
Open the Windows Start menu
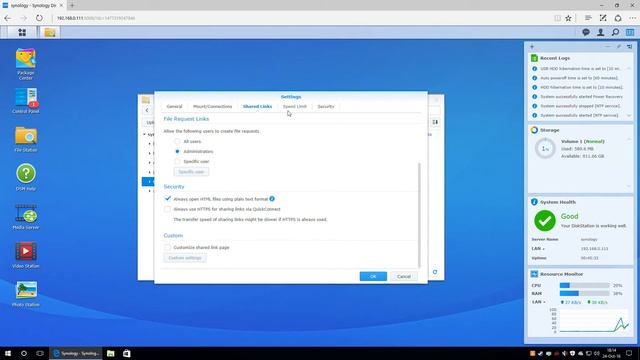[x=8, y=353]
